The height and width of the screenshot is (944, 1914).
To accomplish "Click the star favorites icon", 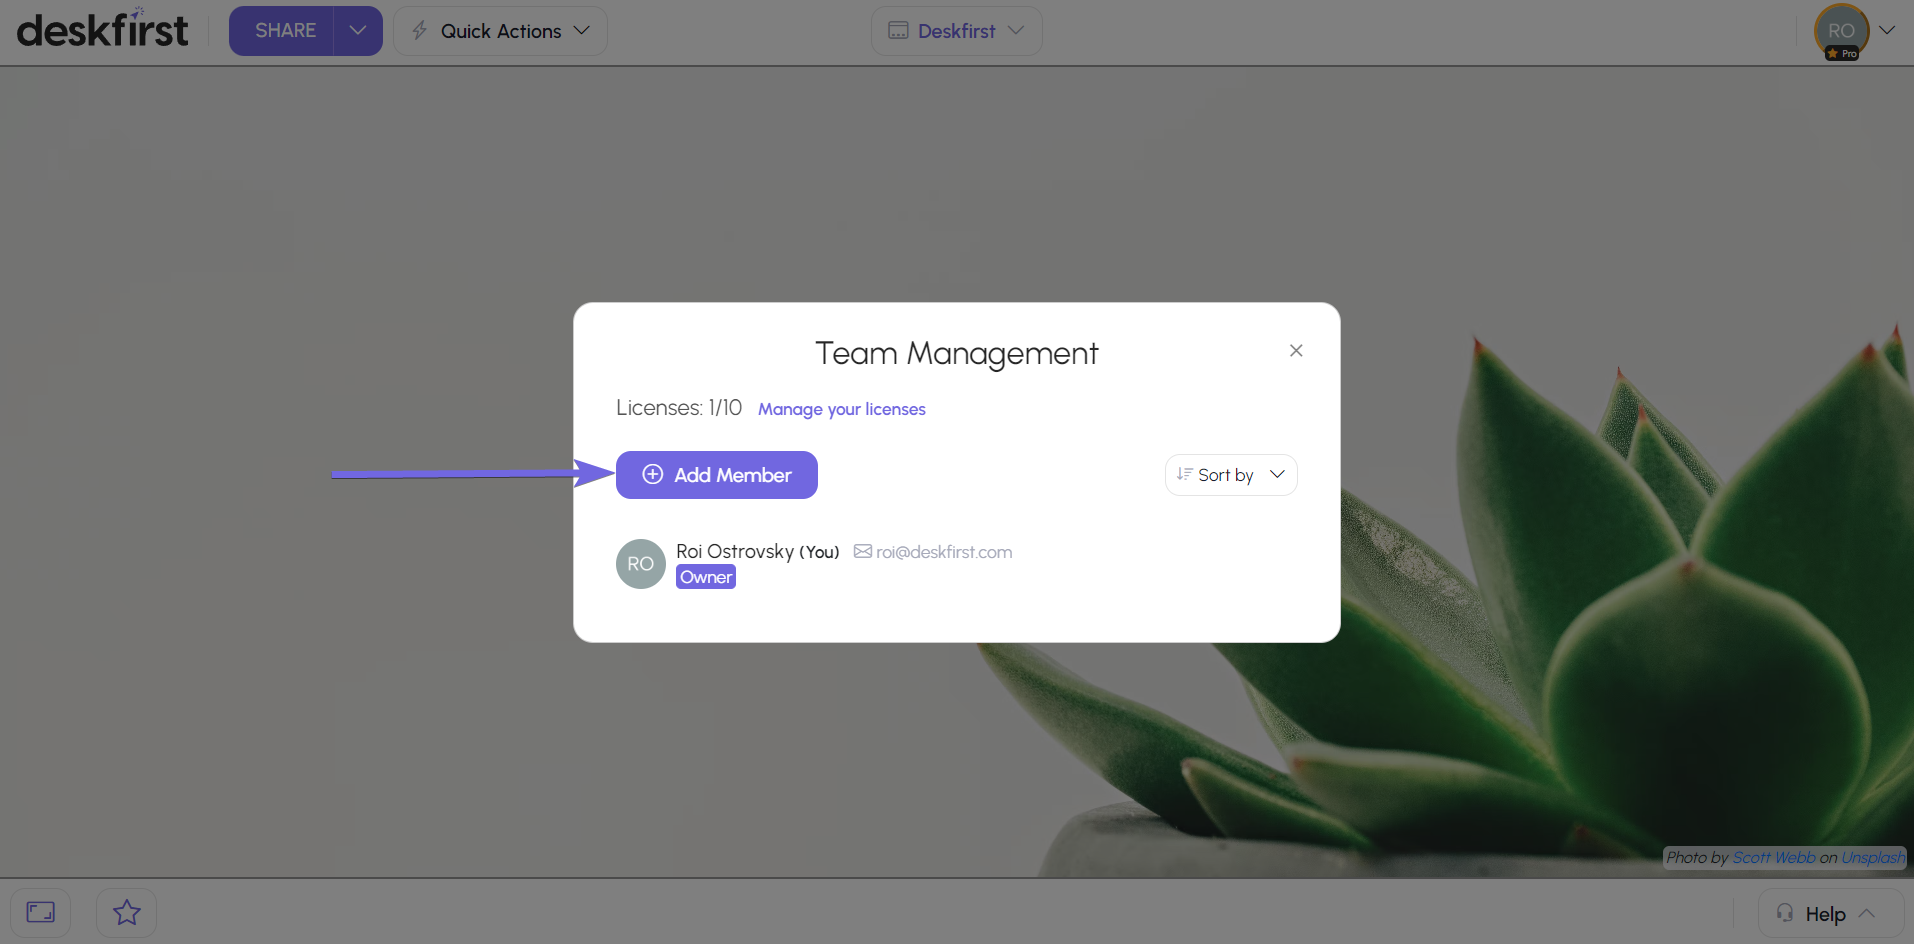I will [x=127, y=912].
